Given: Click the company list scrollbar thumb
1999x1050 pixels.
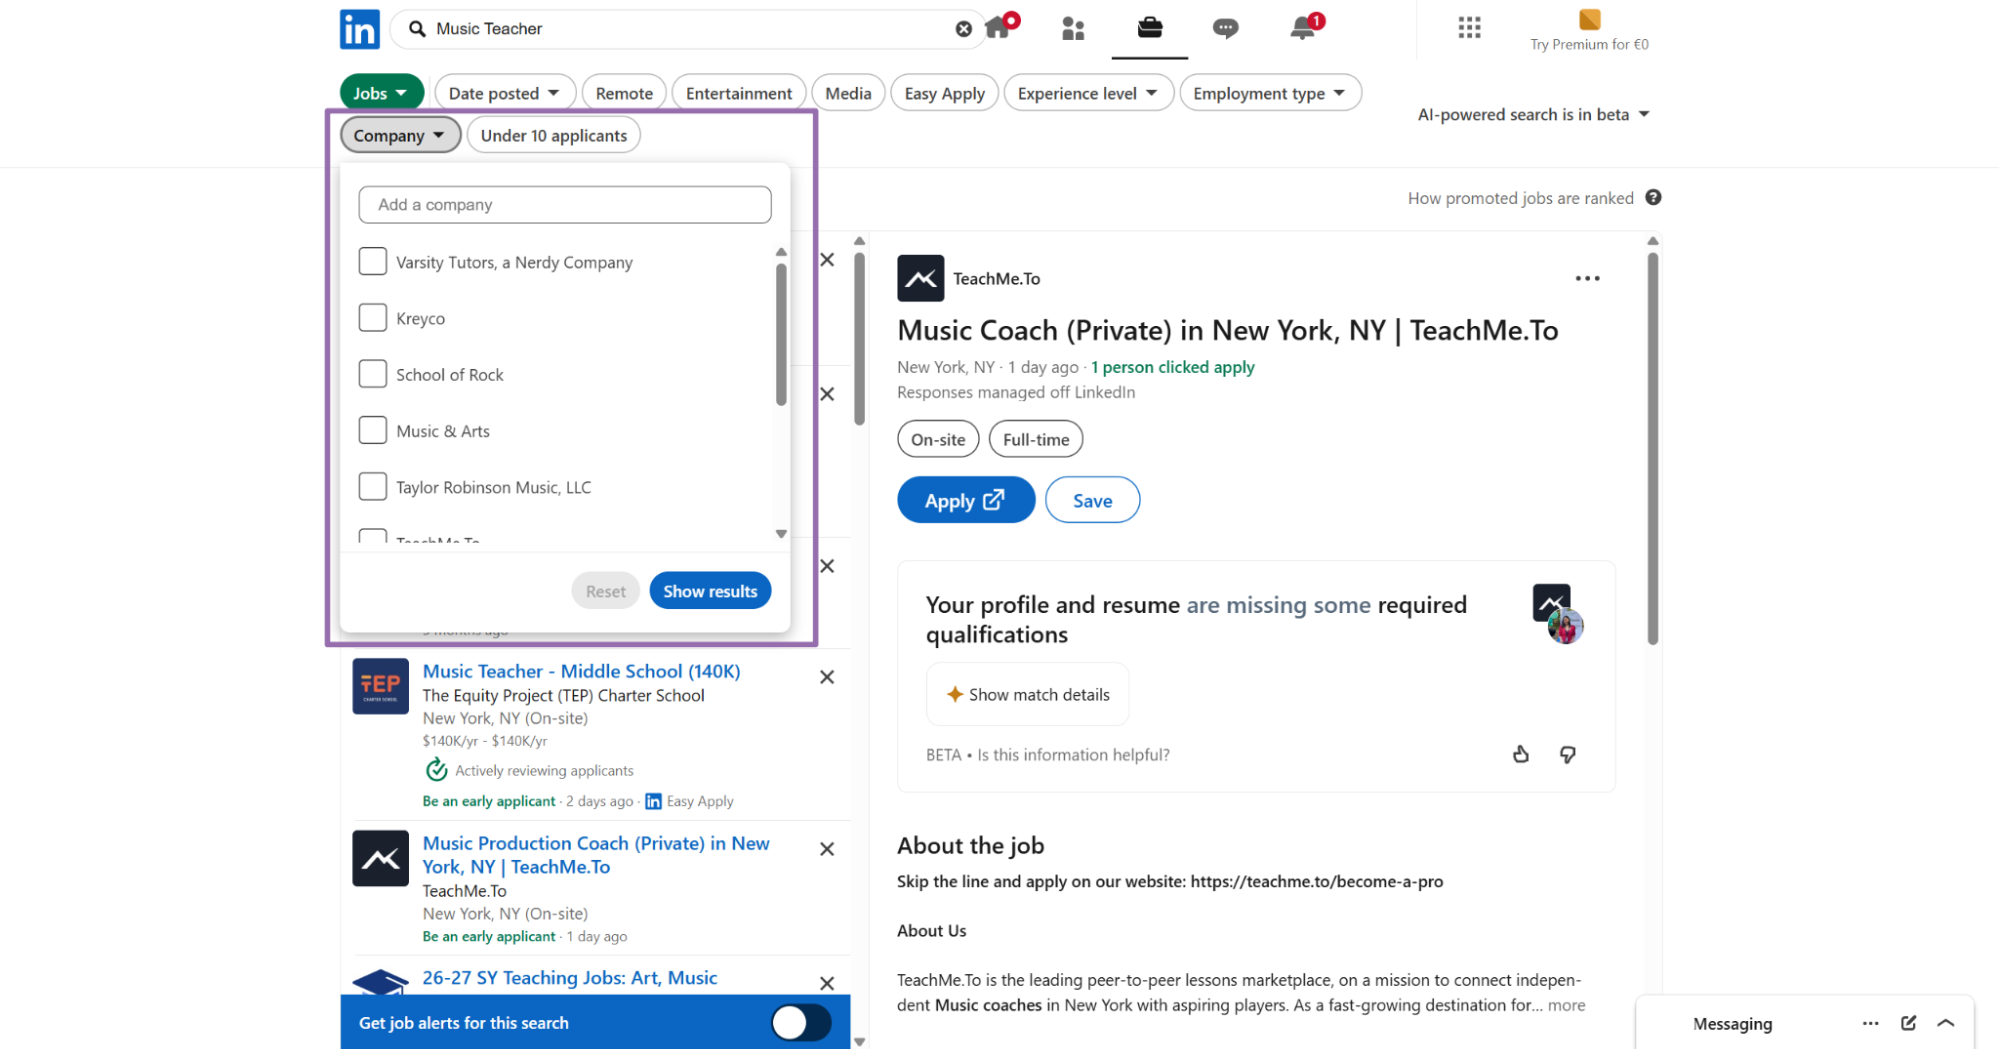Looking at the screenshot, I should (781, 335).
